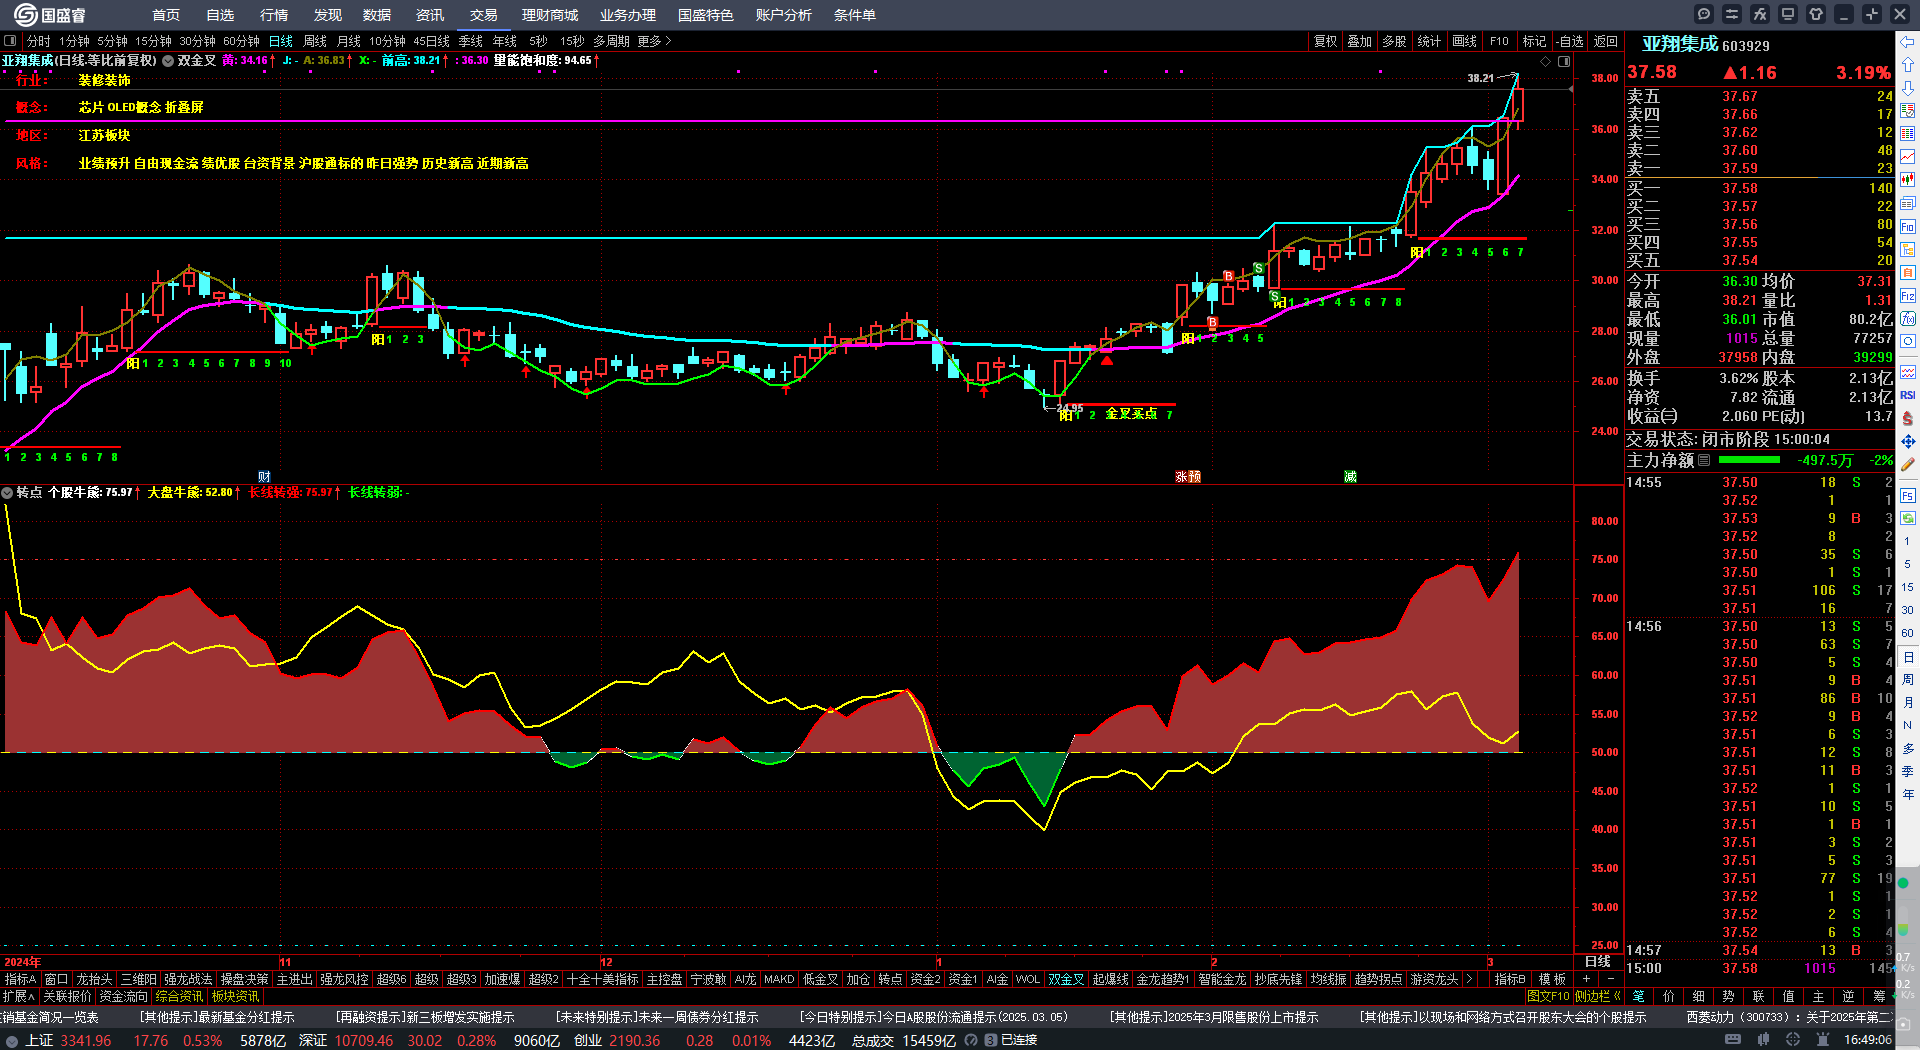This screenshot has height=1050, width=1920.
Task: Switch to the 周线 period tab
Action: (315, 41)
